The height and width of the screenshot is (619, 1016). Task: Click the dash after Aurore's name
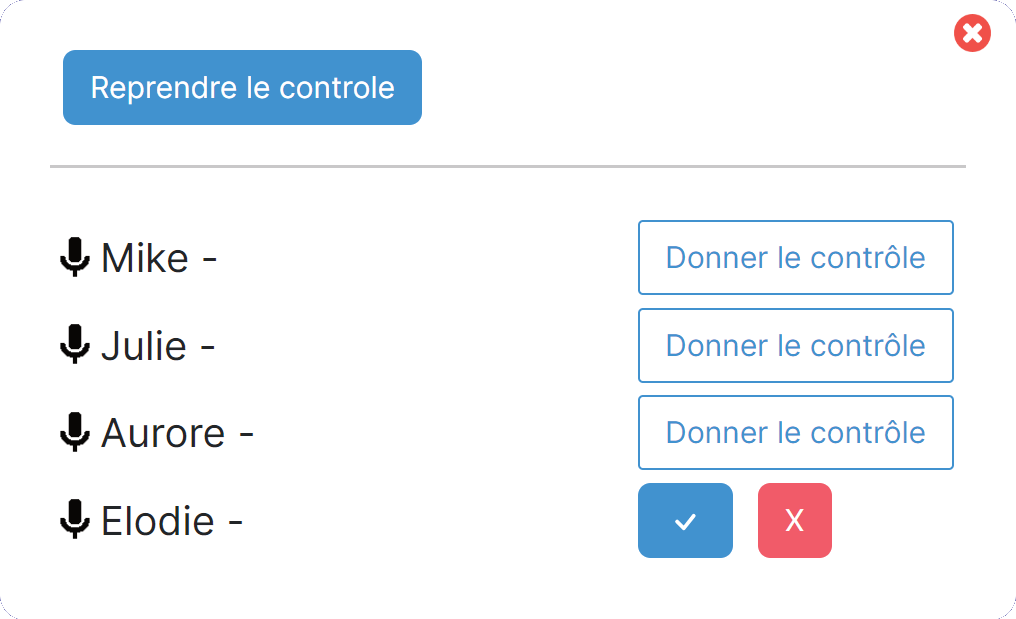pos(246,436)
